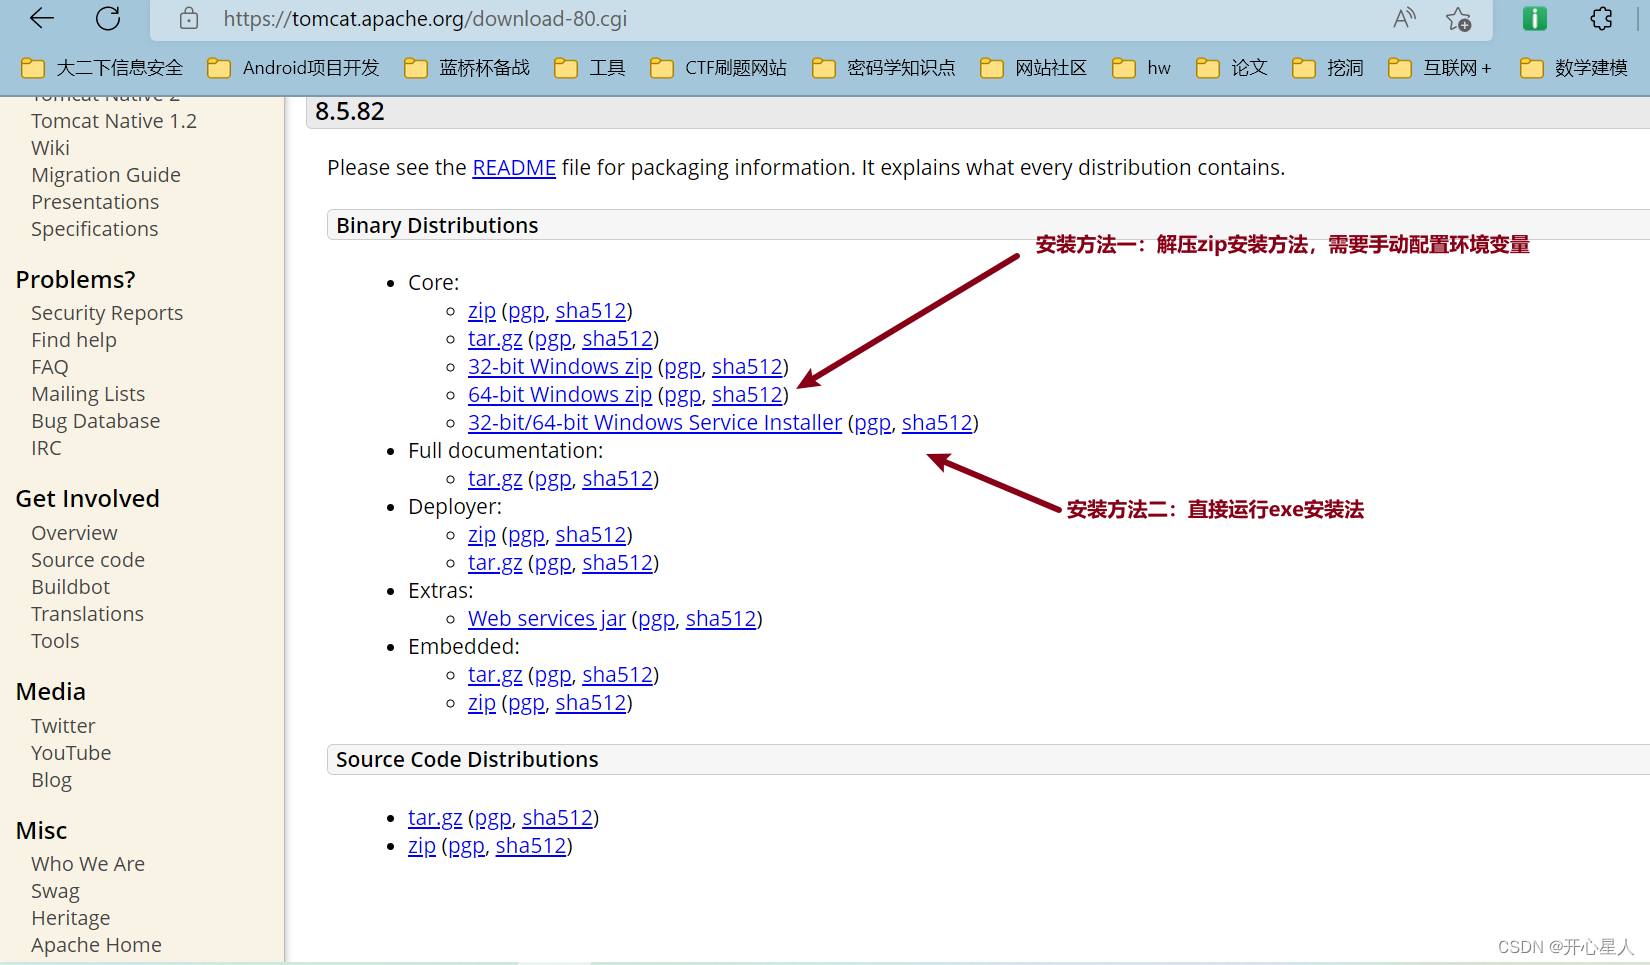Image resolution: width=1650 pixels, height=965 pixels.
Task: Open Swag sidebar link
Action: pos(55,891)
